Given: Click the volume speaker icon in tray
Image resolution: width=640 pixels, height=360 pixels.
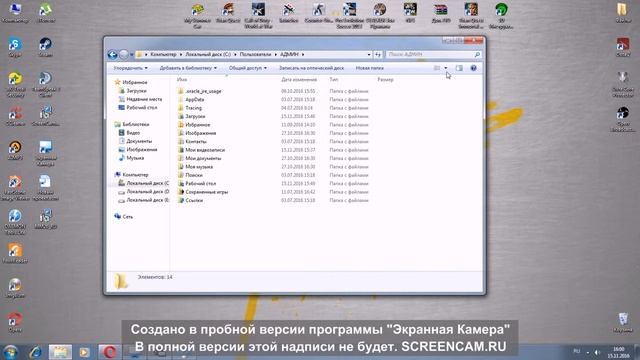Looking at the screenshot, I should coord(597,351).
